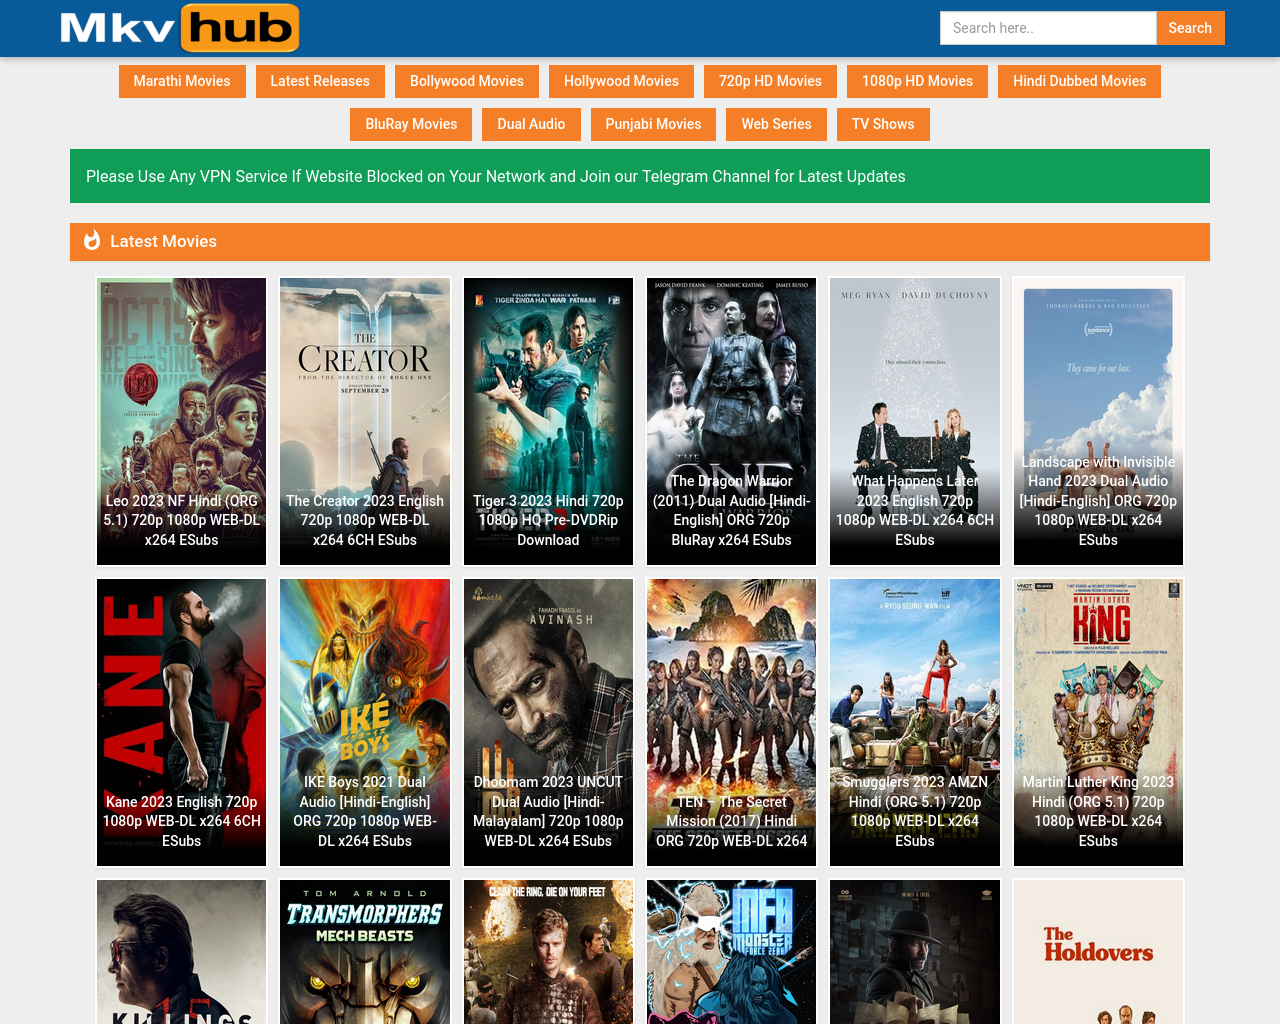Open Landscape with Invisible Hand poster

pyautogui.click(x=1098, y=422)
